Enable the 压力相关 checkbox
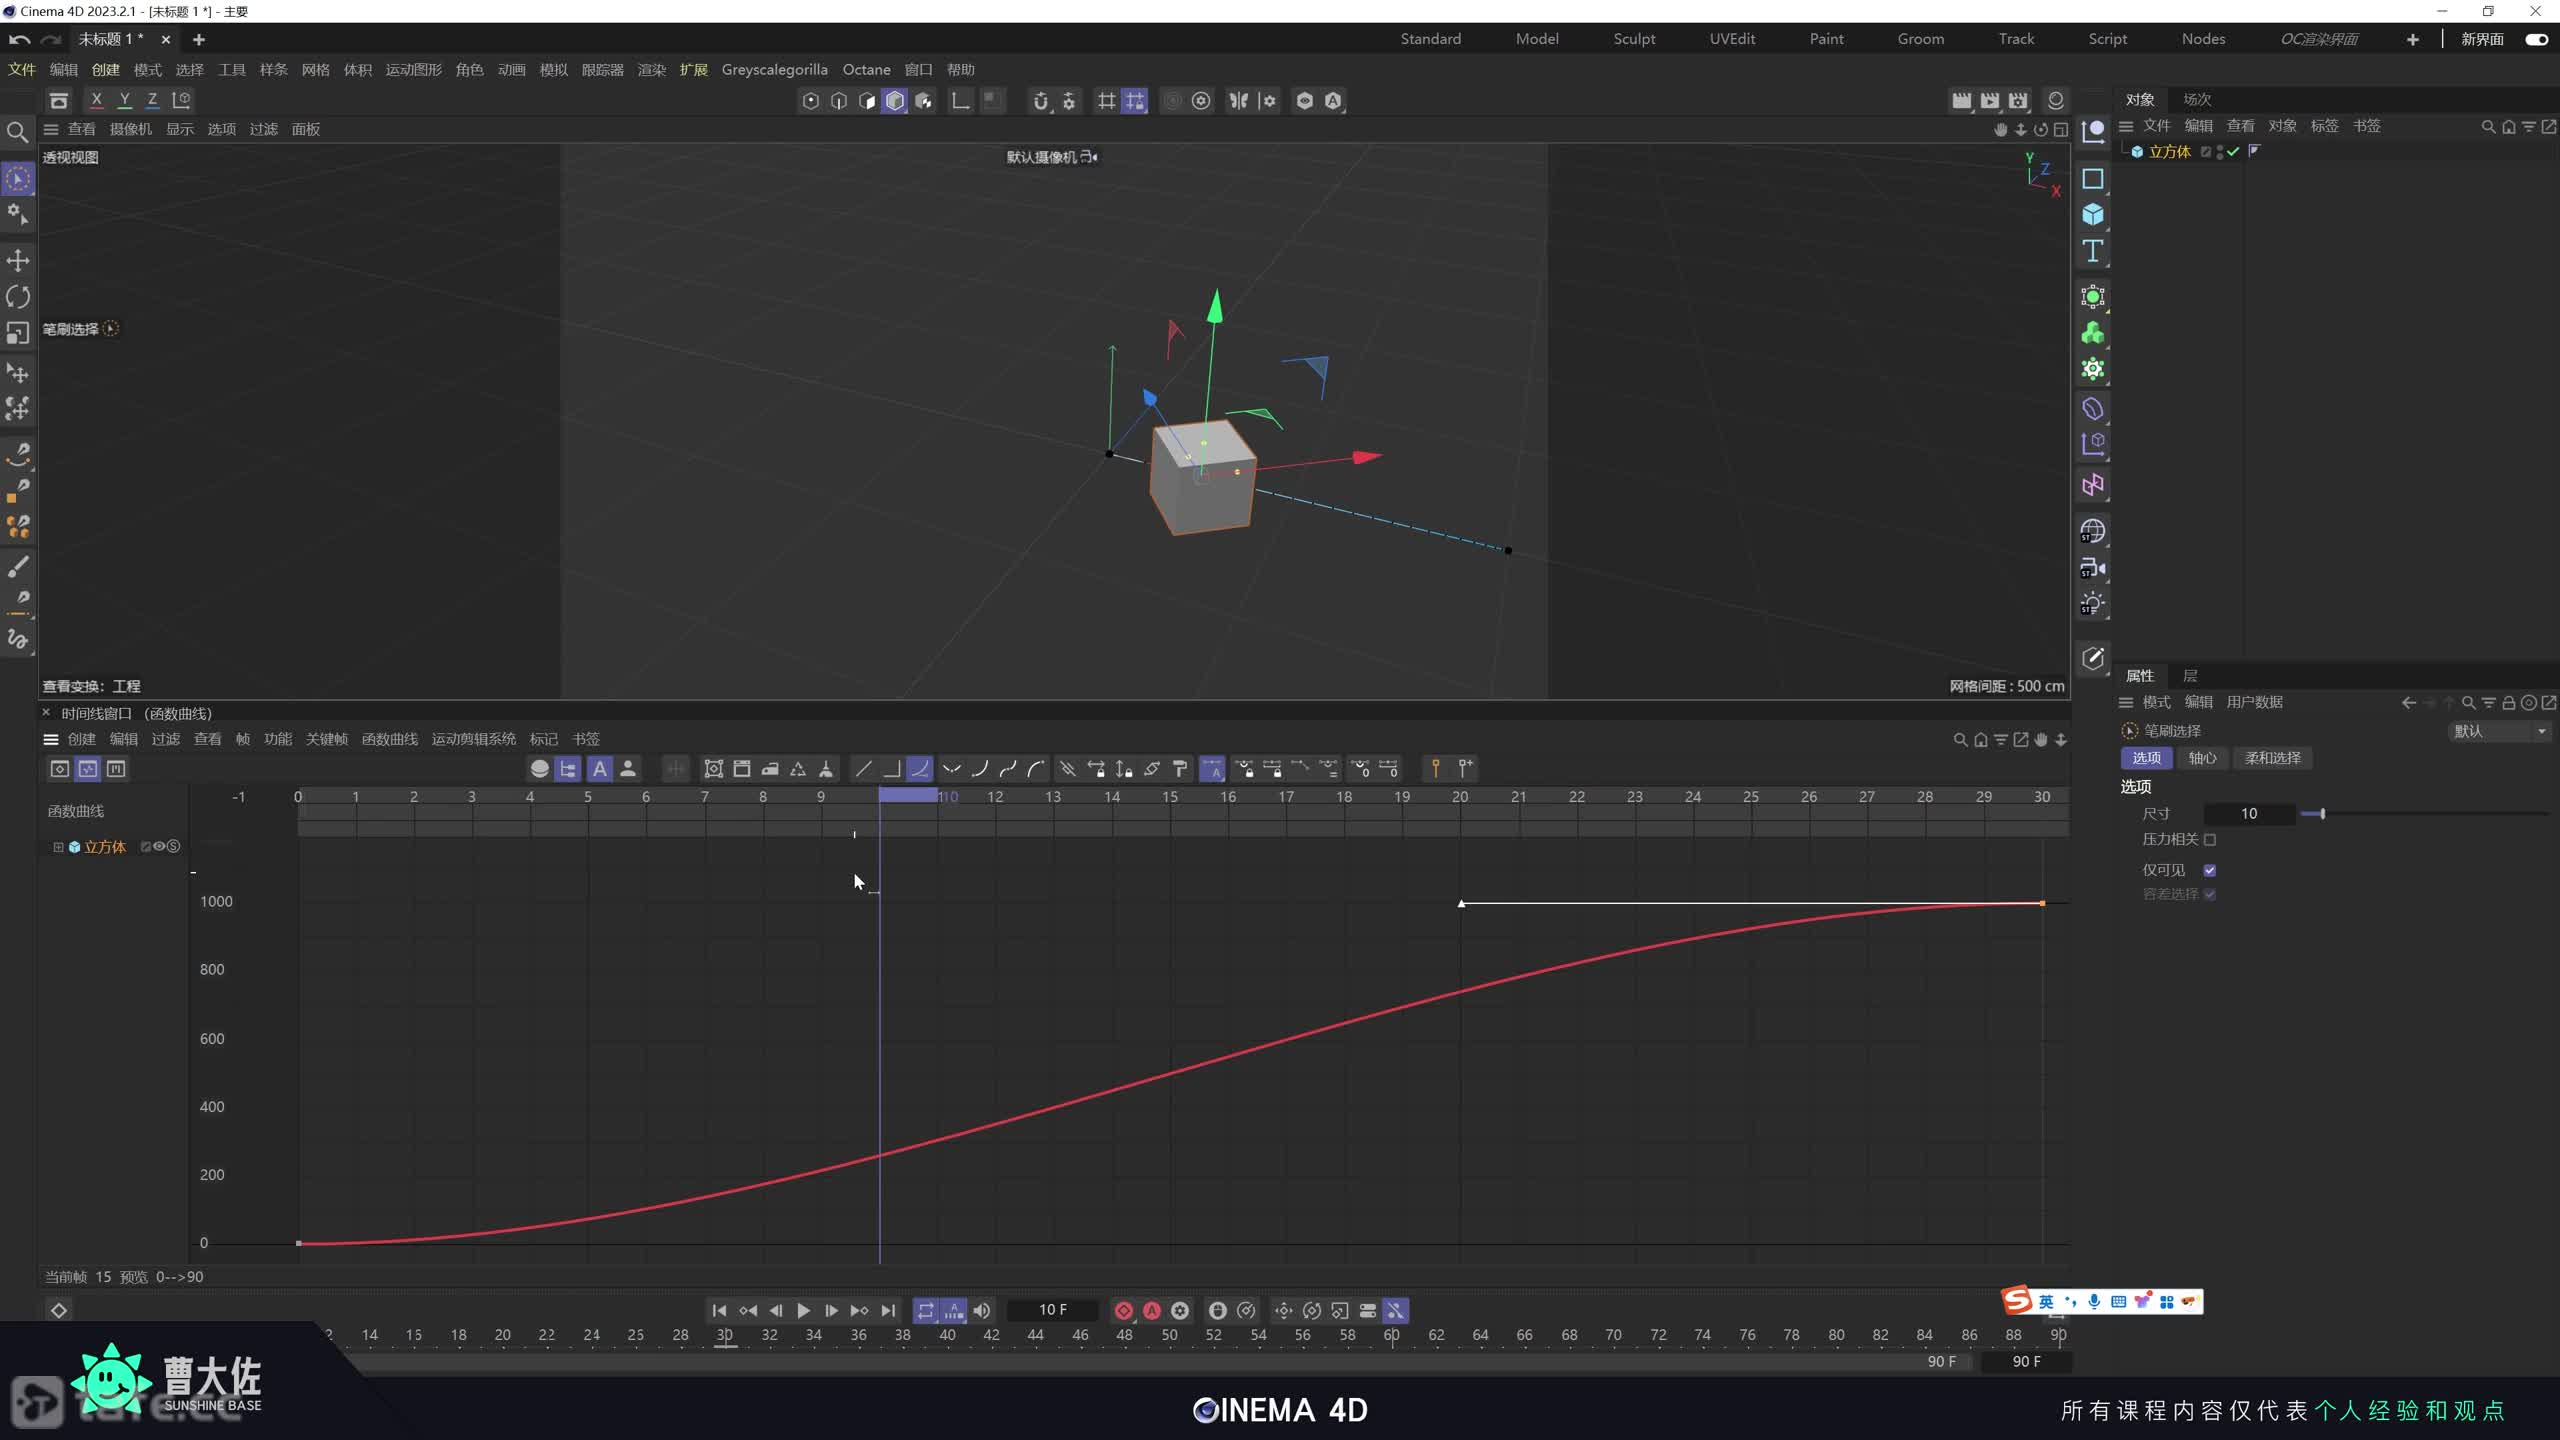 coord(2210,840)
